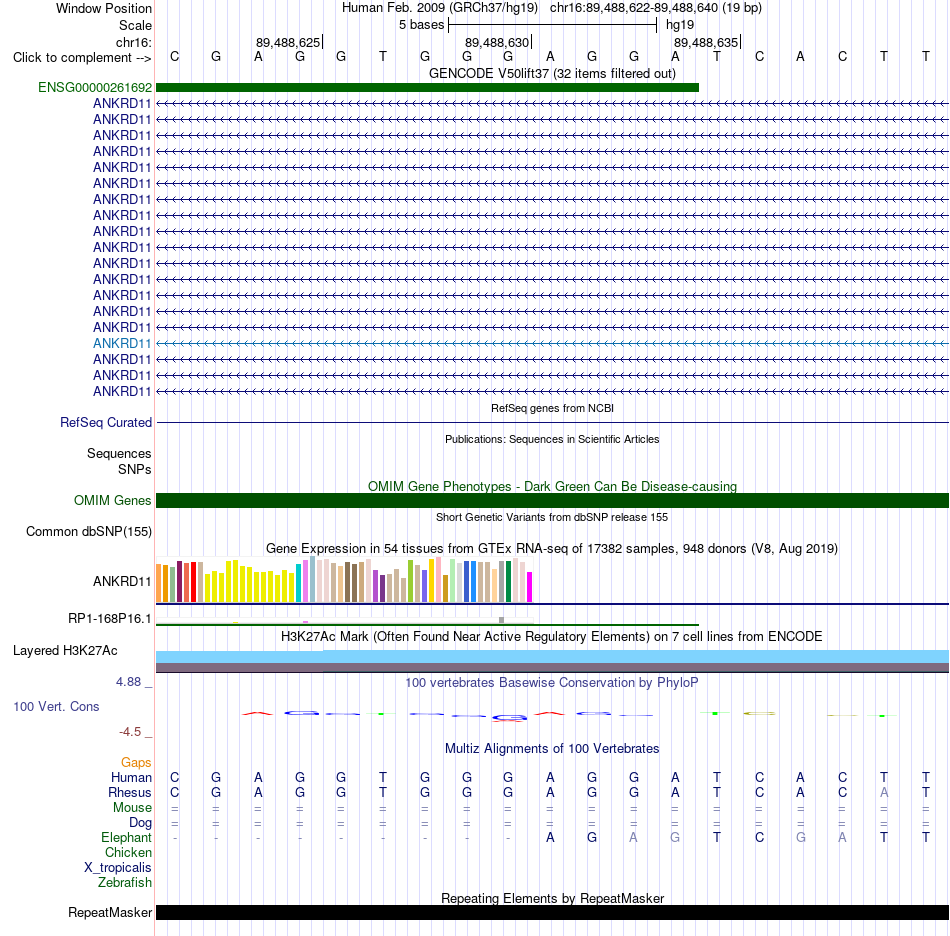
Task: Click the Zebrafish species label
Action: [x=125, y=883]
